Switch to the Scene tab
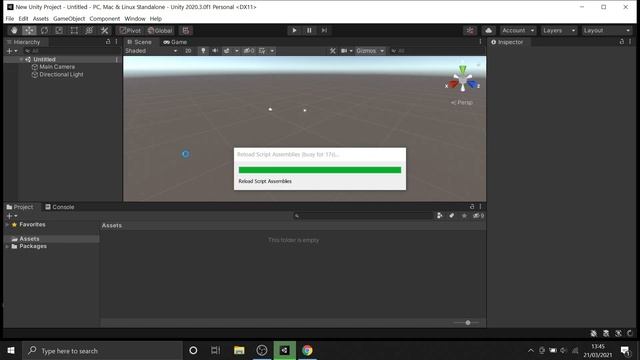 click(x=140, y=42)
